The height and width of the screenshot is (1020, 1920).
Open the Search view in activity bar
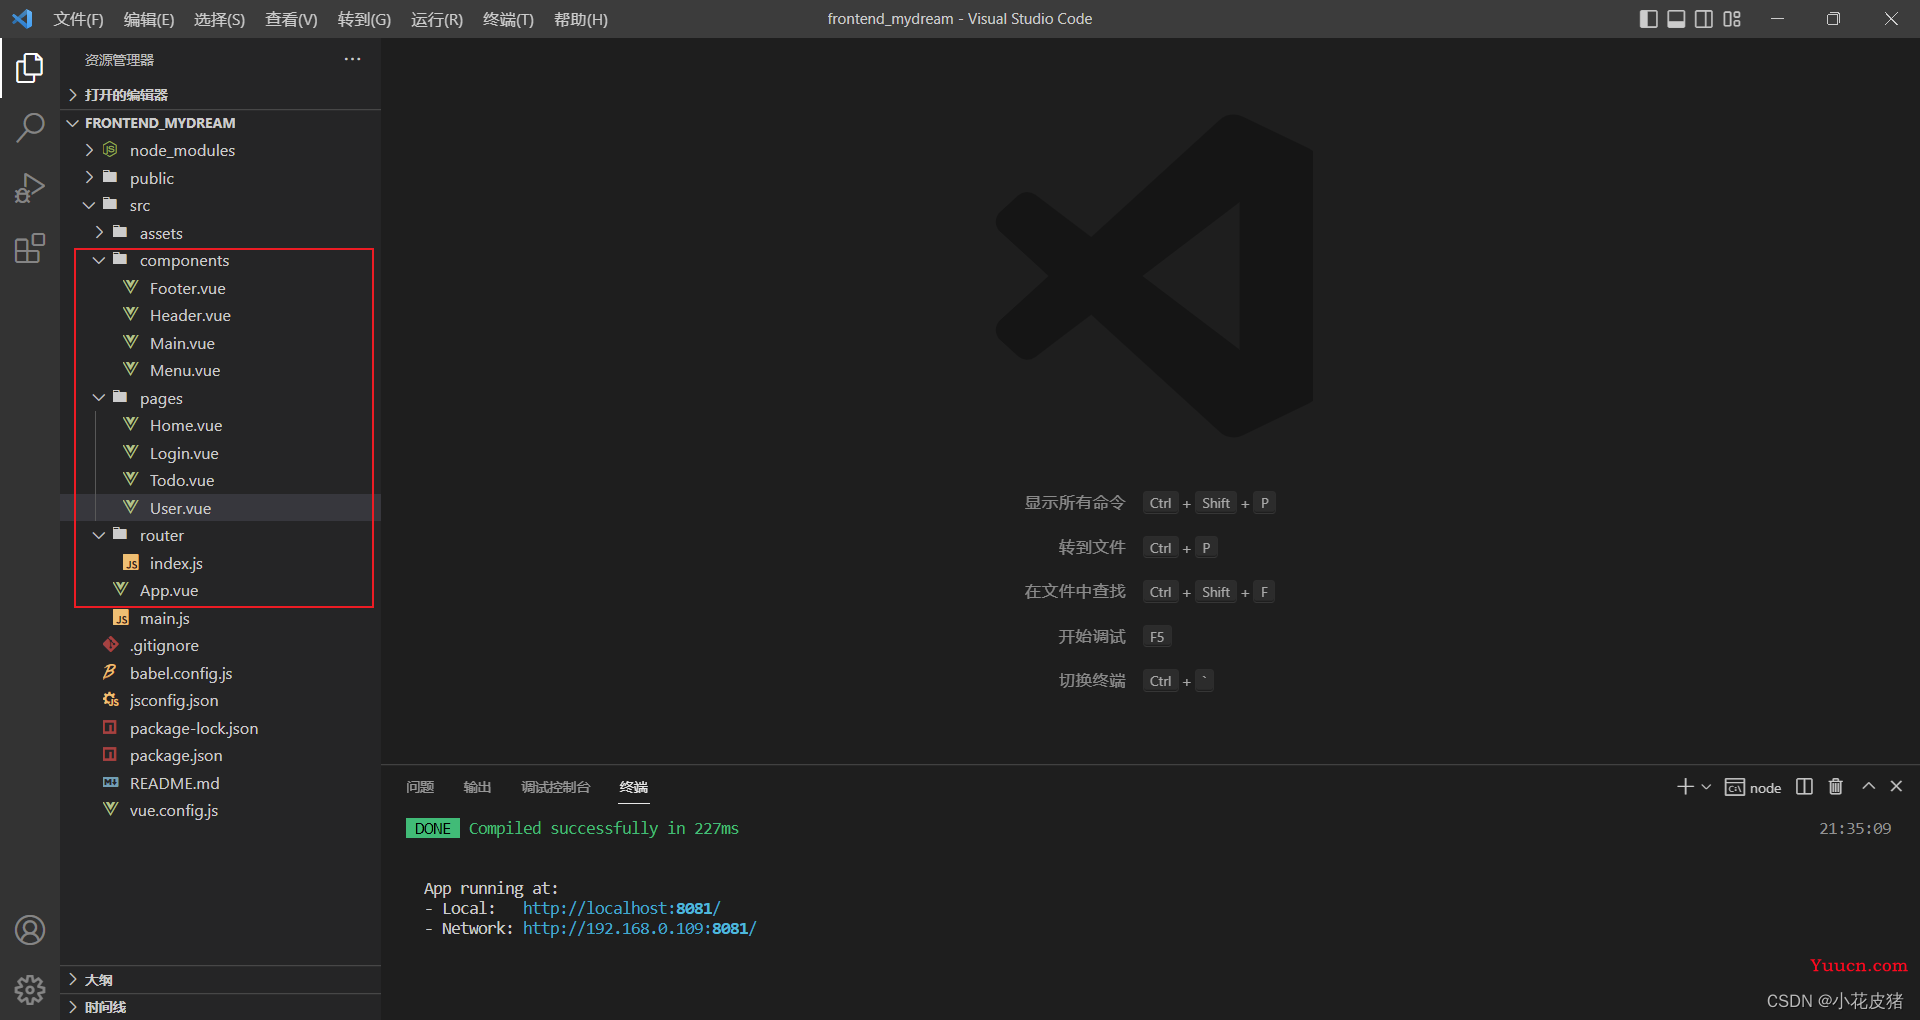pos(30,128)
